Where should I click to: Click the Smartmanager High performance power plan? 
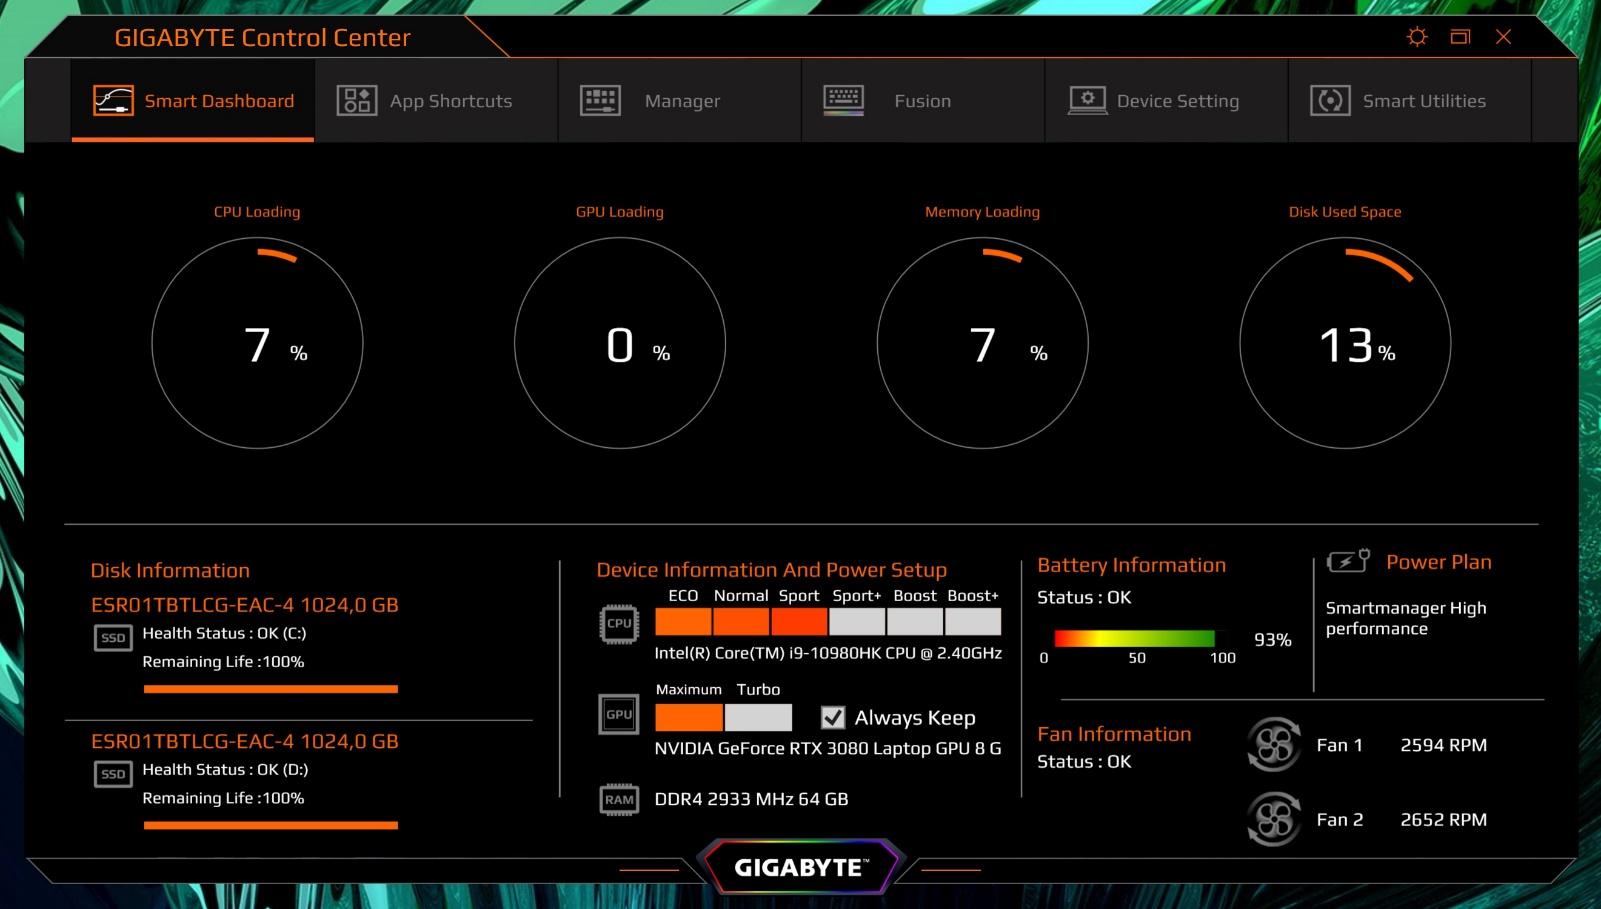pos(1406,618)
